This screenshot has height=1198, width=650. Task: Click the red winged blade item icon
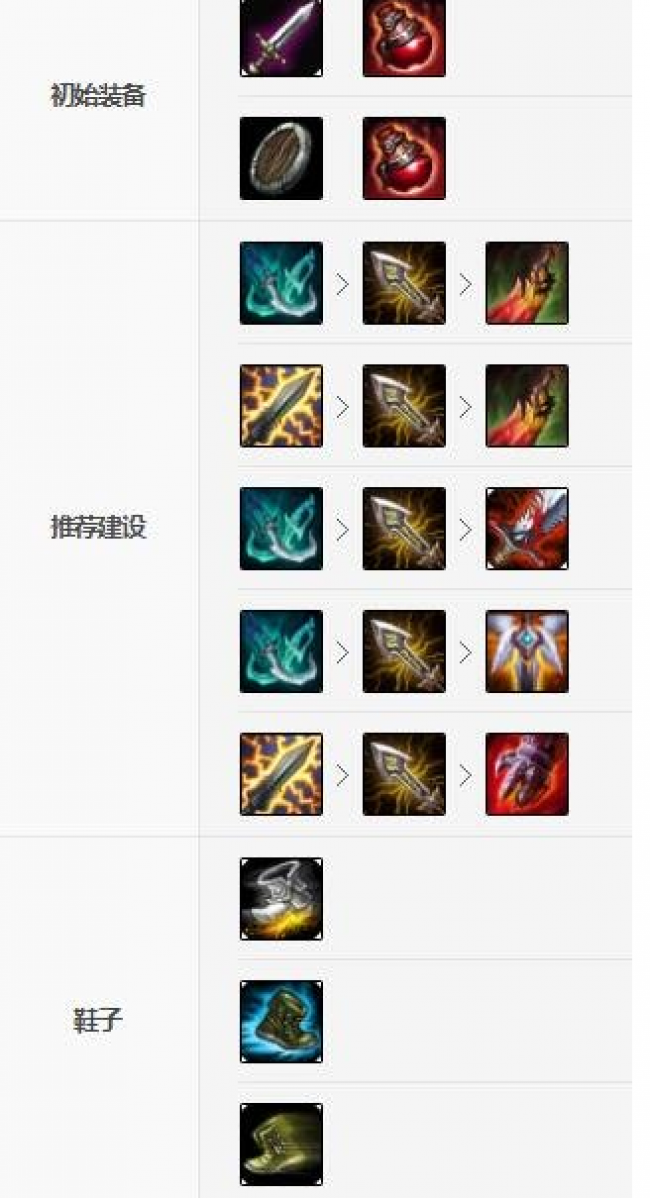tap(527, 529)
